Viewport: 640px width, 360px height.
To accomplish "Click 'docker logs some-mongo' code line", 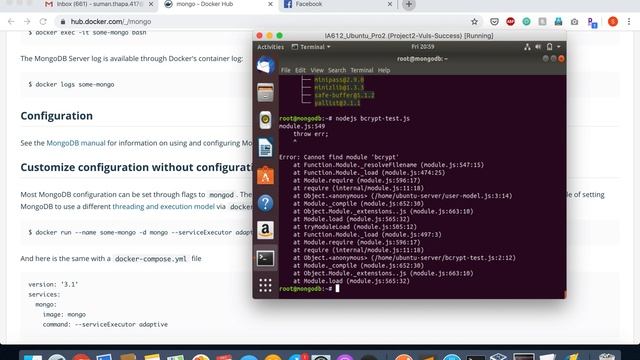I will click(x=71, y=84).
